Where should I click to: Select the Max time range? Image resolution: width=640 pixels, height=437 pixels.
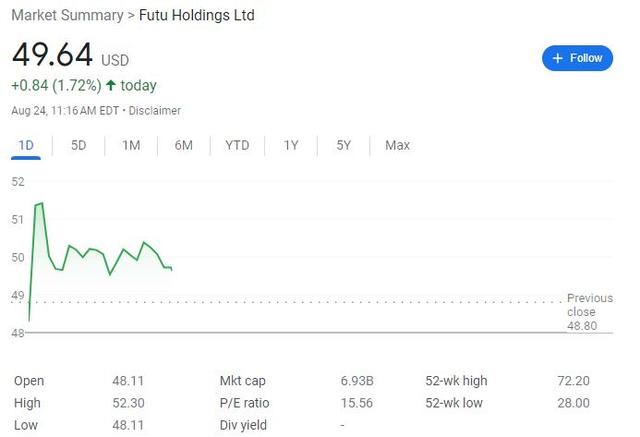click(x=397, y=145)
